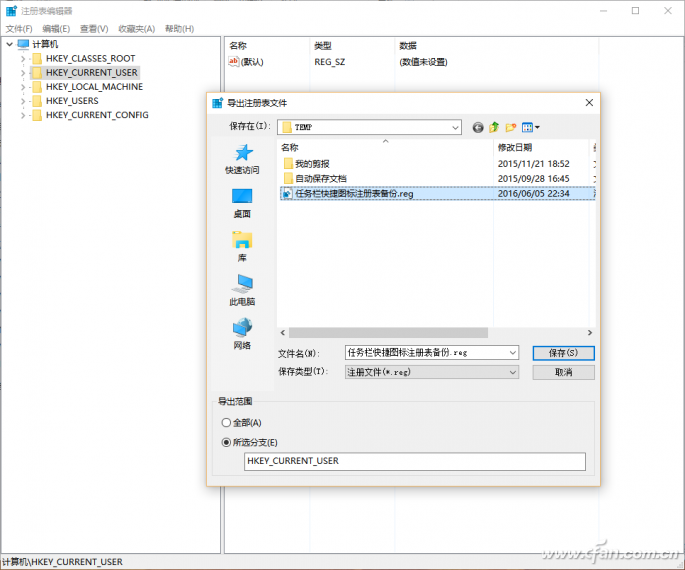Select the Network icon in places bar
The image size is (685, 570).
tap(242, 328)
